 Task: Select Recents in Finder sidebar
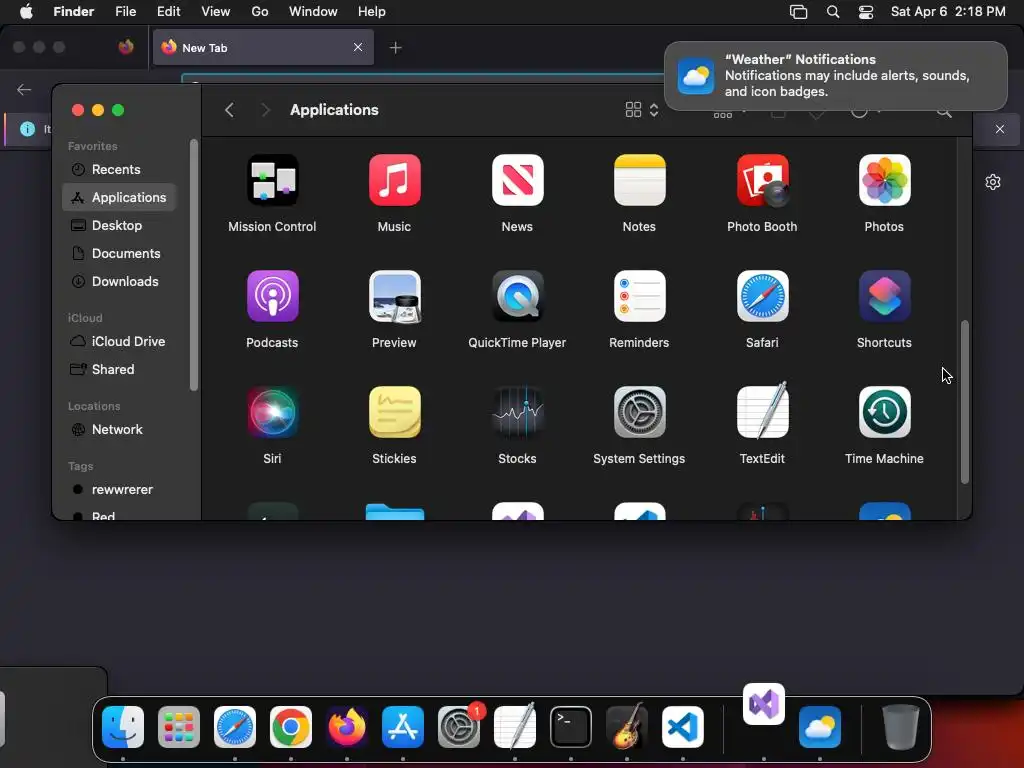click(120, 169)
